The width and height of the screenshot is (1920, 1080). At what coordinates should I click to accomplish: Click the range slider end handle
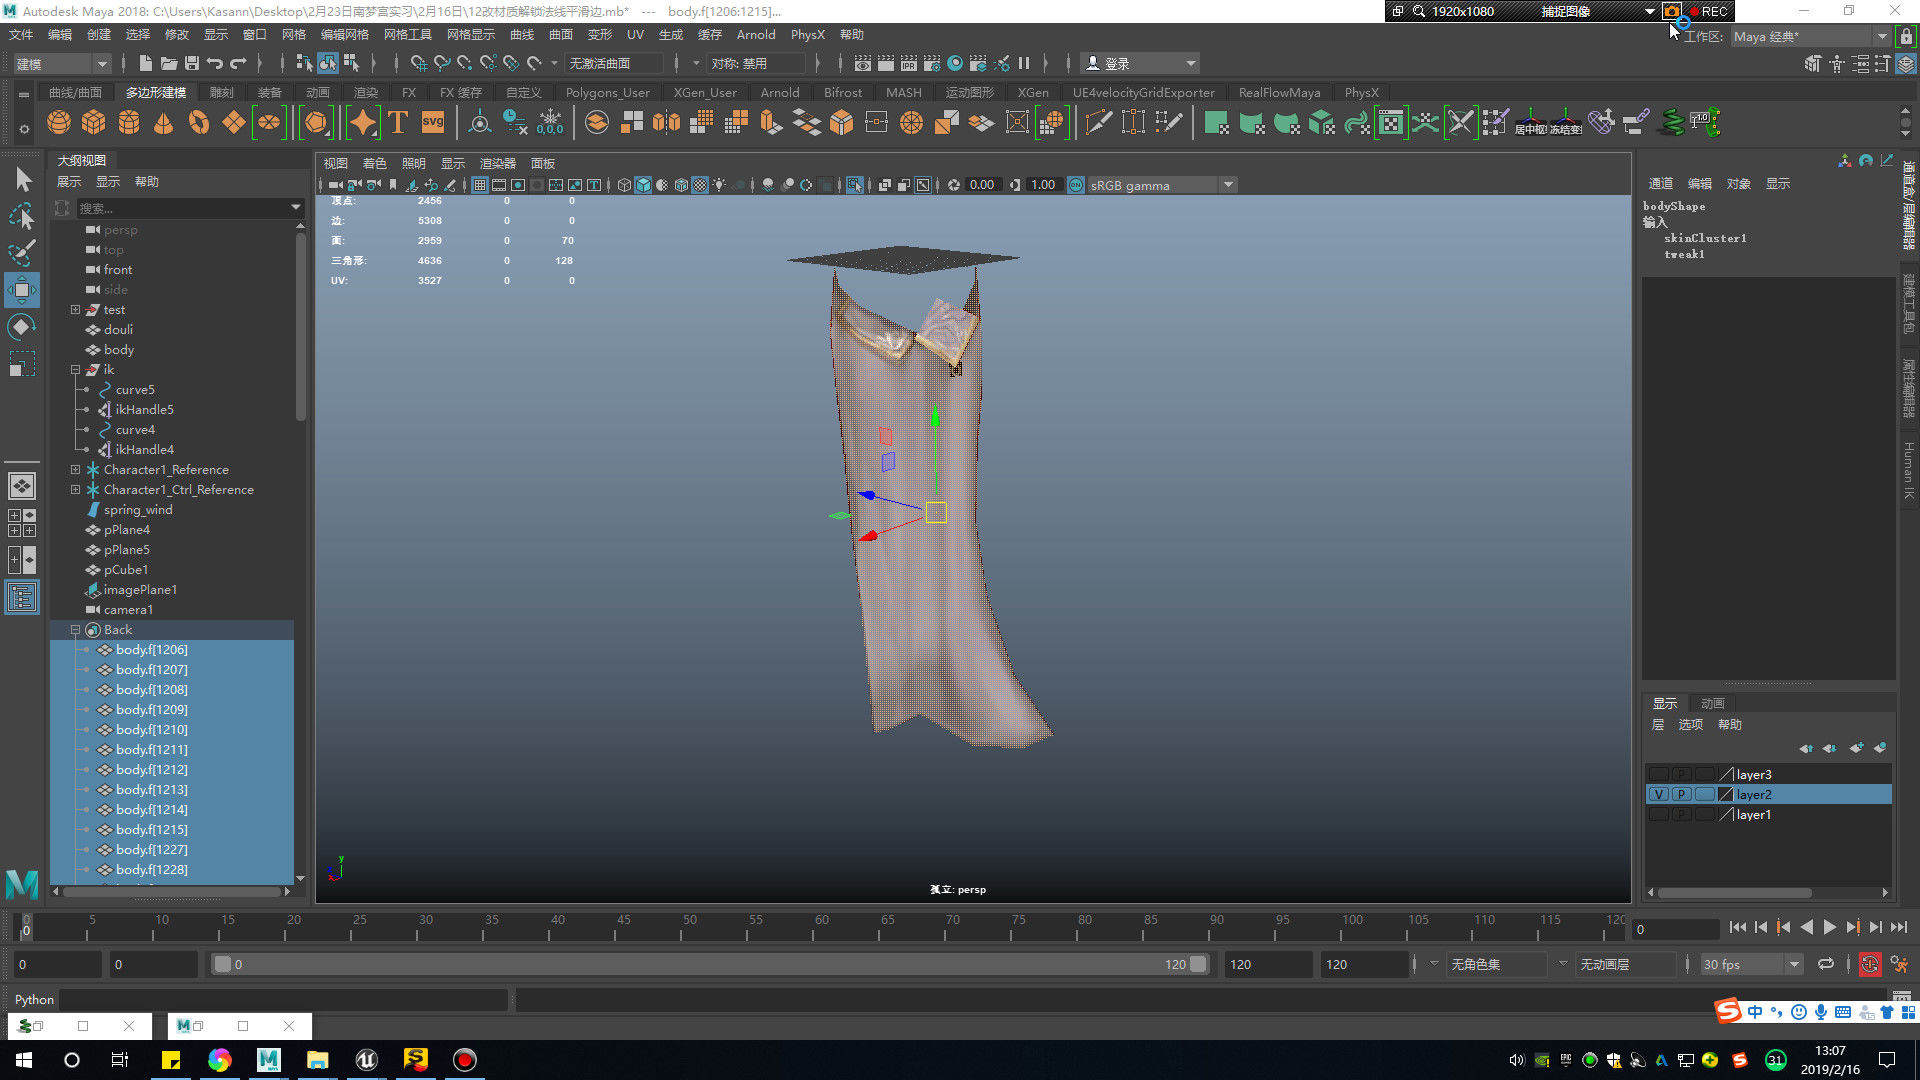tap(1197, 964)
